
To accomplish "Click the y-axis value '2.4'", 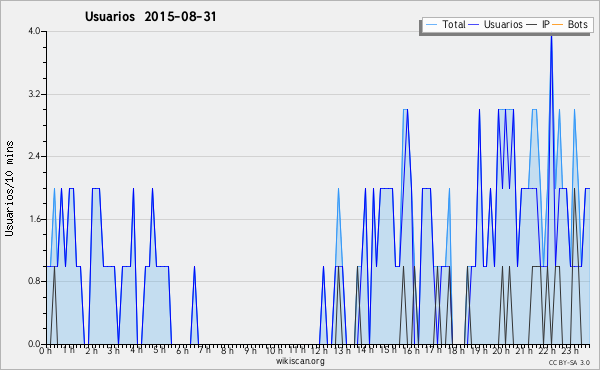I will tap(34, 156).
